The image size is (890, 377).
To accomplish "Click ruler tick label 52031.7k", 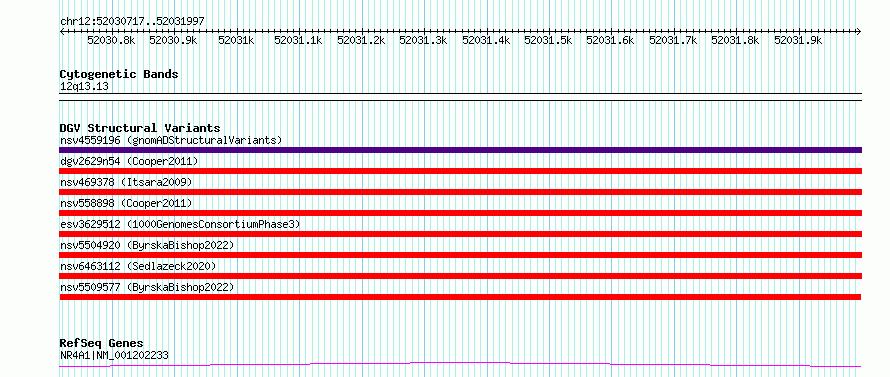I will pos(673,40).
